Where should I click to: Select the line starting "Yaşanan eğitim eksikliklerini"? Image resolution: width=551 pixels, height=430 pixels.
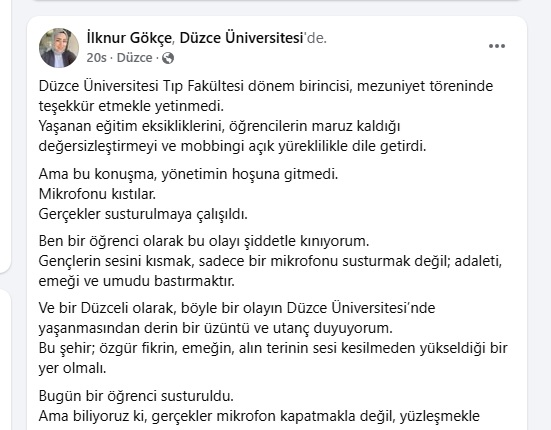(x=220, y=126)
